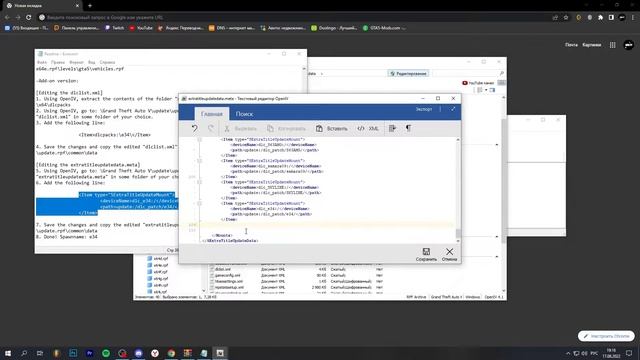Viewport: 640px width, 360px height.
Task: Click the Cut (Вырезать) scissors button
Action: point(240,129)
